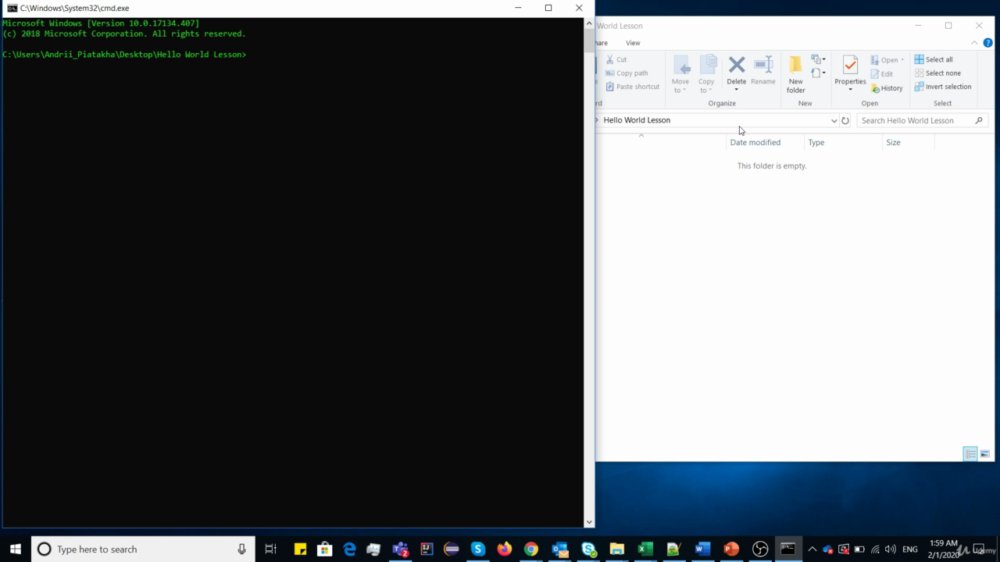Open Task View on taskbar

pyautogui.click(x=270, y=549)
